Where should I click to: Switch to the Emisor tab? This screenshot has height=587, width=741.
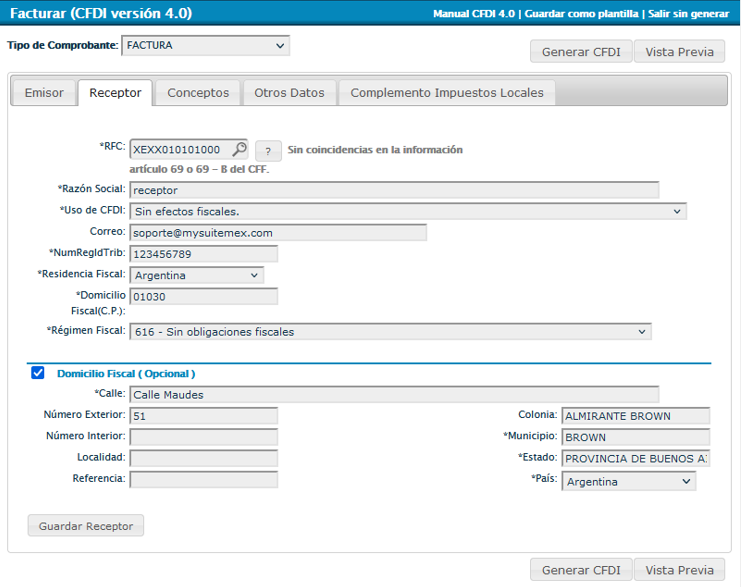click(44, 93)
